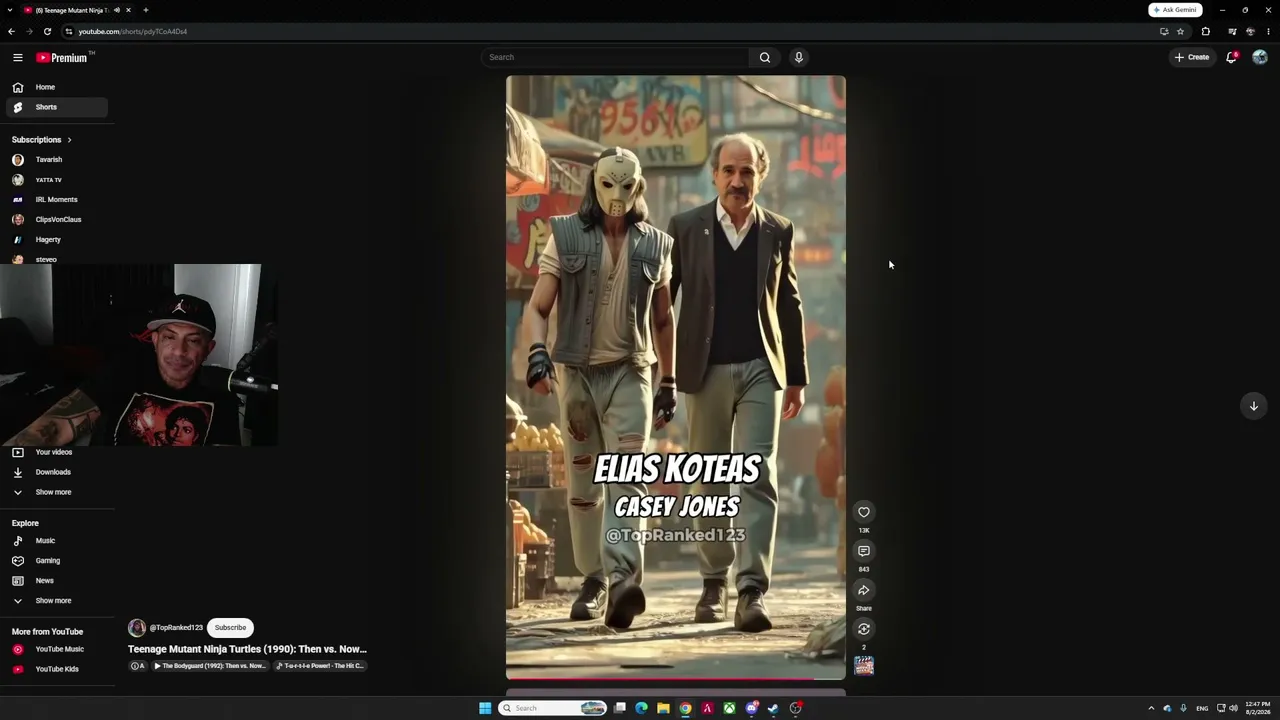
Task: Go back in browser history
Action: point(11,31)
